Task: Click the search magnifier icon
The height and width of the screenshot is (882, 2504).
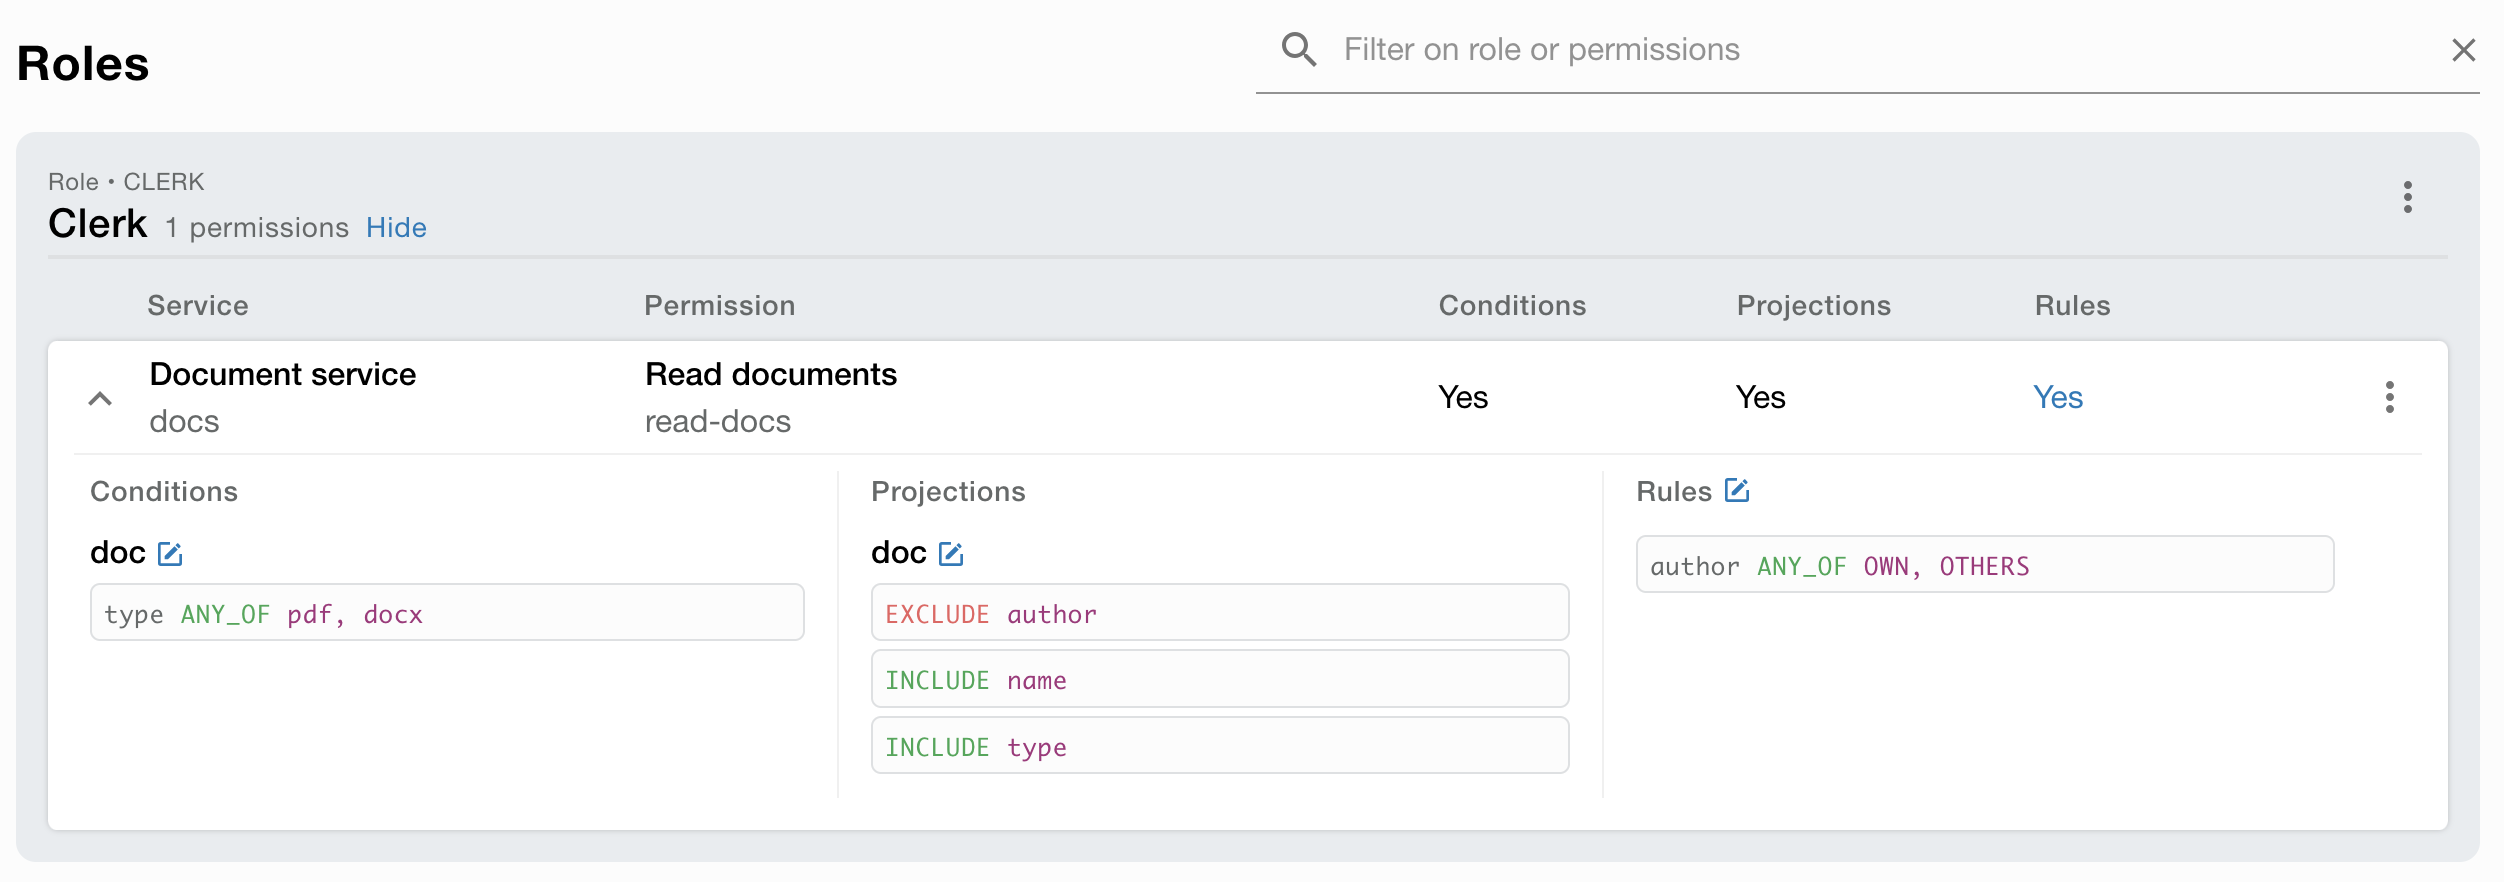Action: click(1299, 48)
